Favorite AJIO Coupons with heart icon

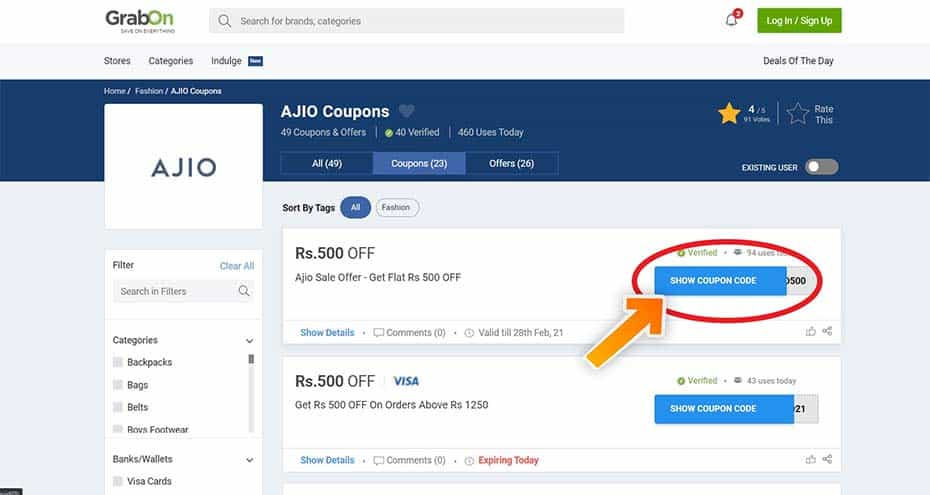pos(406,111)
